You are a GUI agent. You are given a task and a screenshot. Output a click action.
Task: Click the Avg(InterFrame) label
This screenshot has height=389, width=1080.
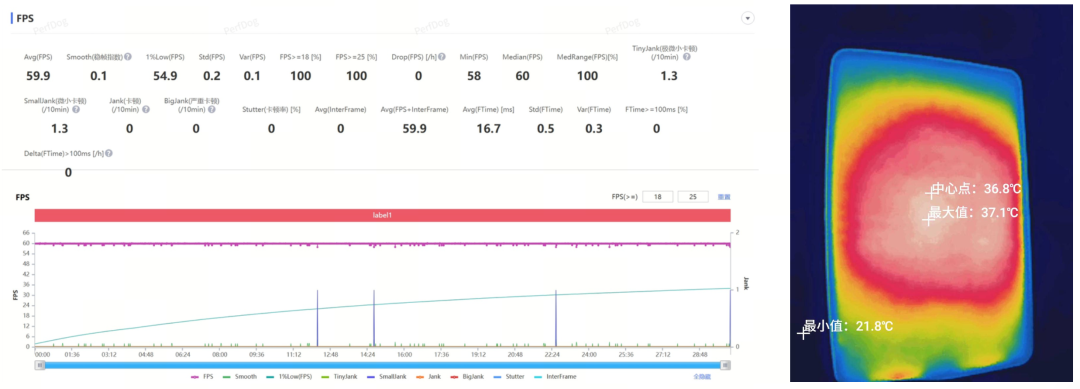click(x=340, y=109)
